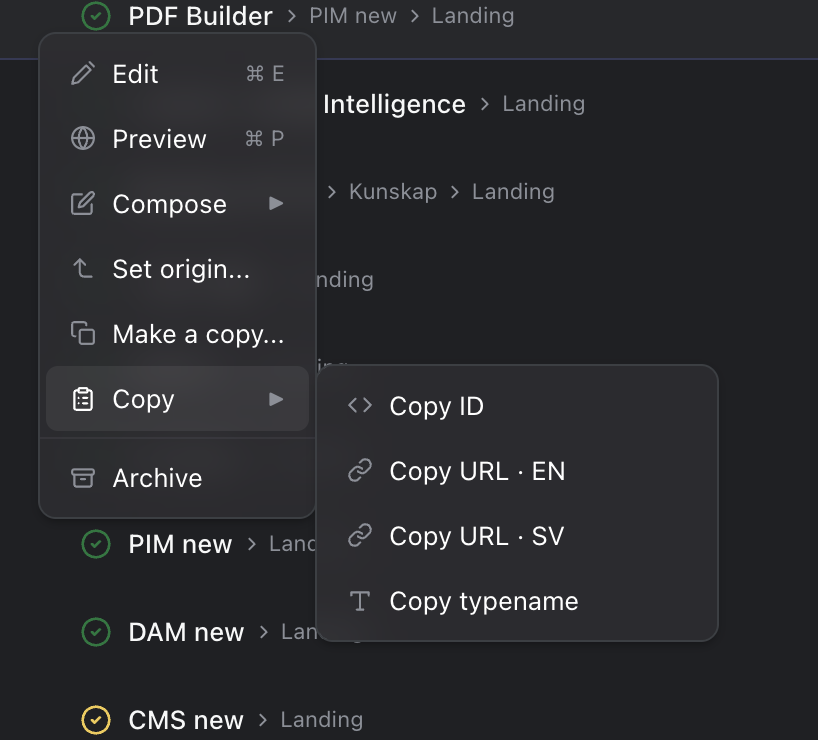Select Copy typename in the submenu
The height and width of the screenshot is (740, 818).
517,601
